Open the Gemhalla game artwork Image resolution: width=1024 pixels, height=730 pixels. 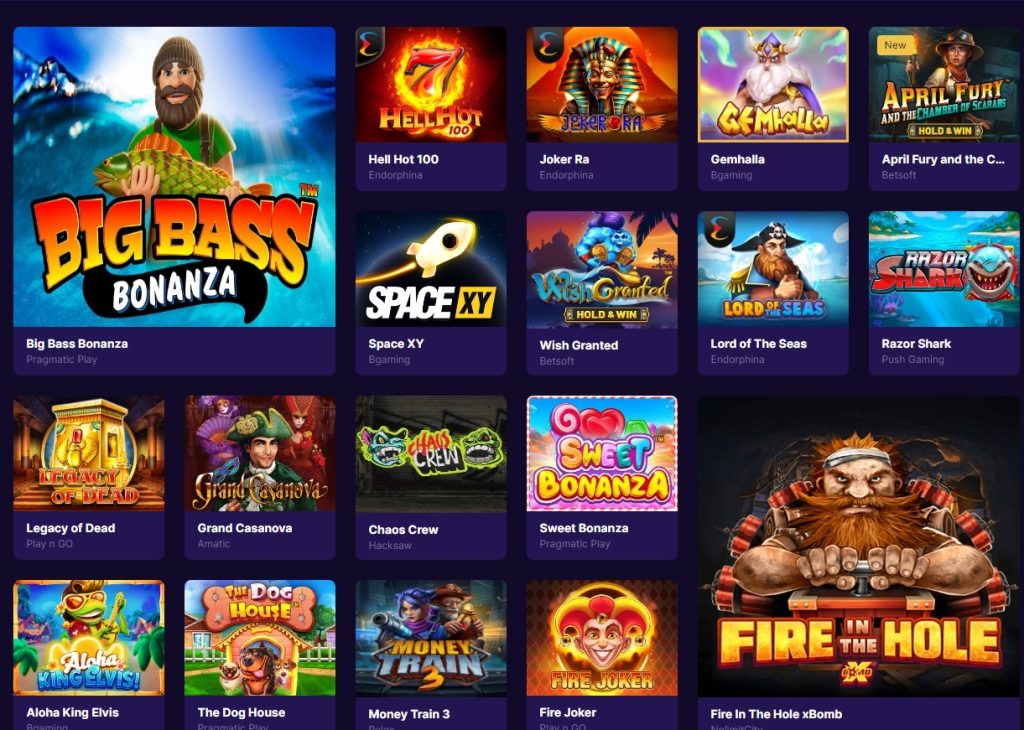pos(773,84)
